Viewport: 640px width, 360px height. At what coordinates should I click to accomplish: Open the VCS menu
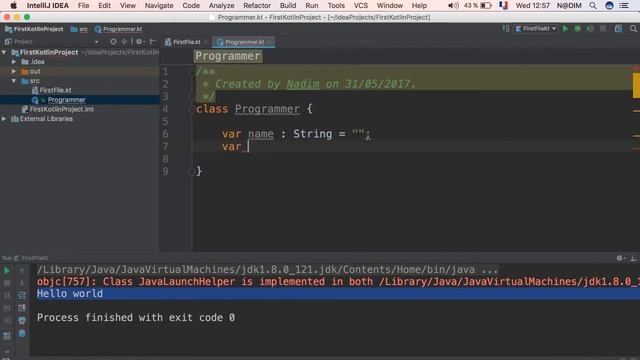point(360,5)
